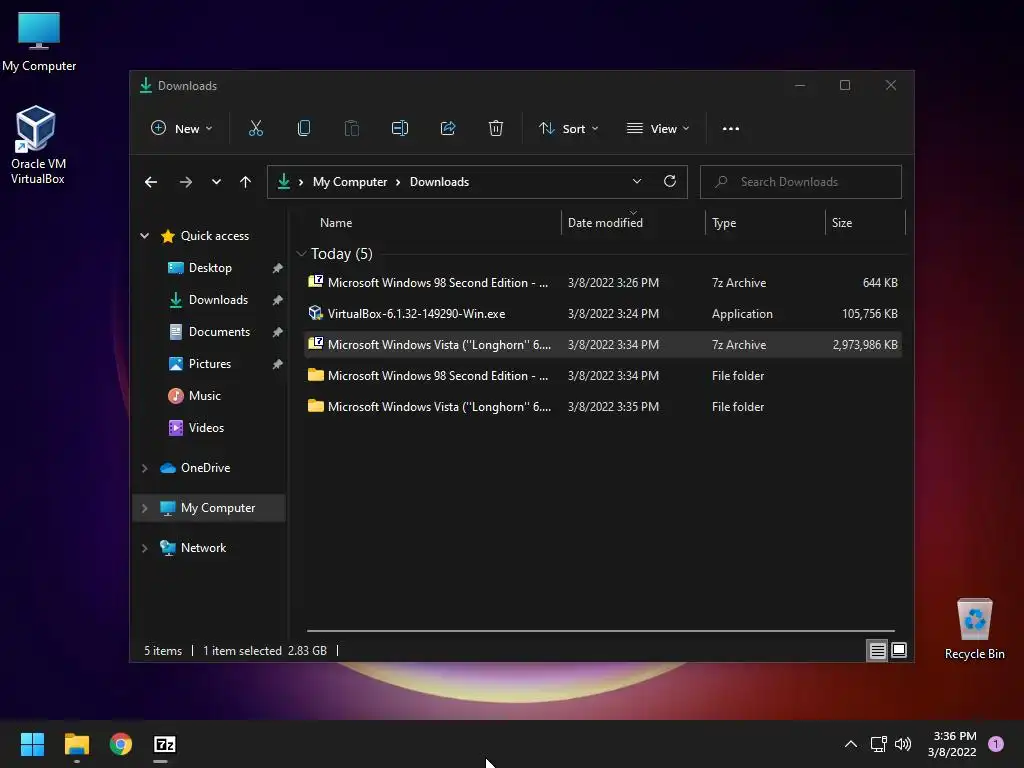Go up one folder level arrow
Screen dimensions: 1024x768
246,182
